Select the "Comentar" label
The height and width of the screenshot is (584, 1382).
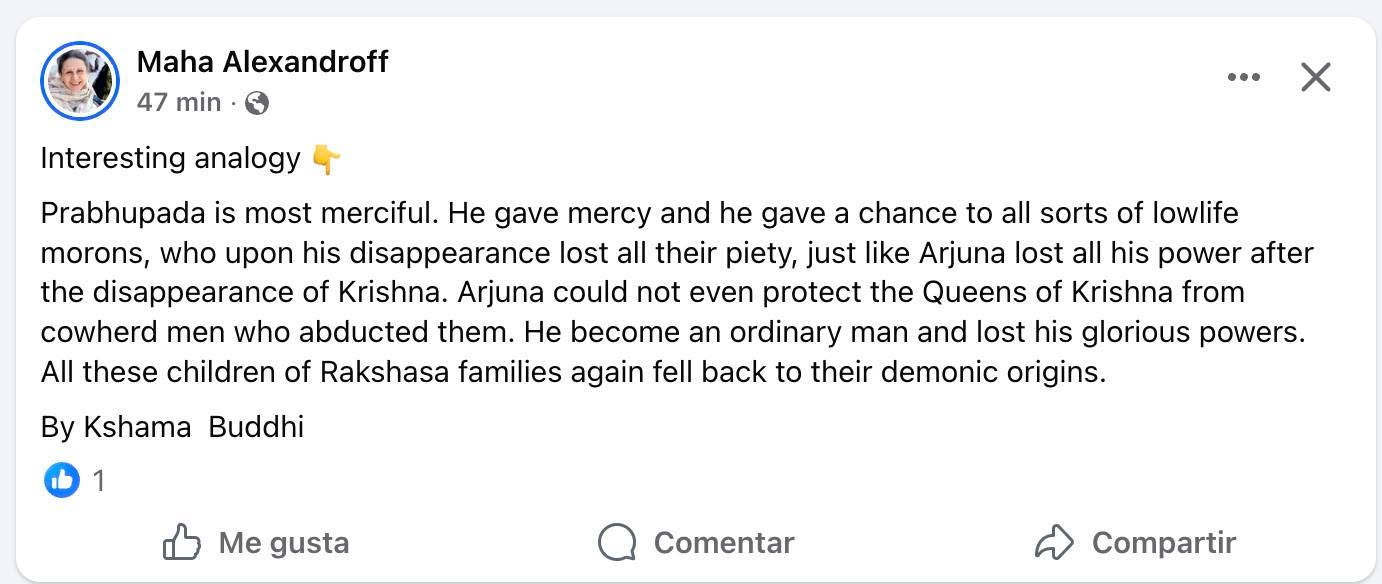pyautogui.click(x=723, y=543)
